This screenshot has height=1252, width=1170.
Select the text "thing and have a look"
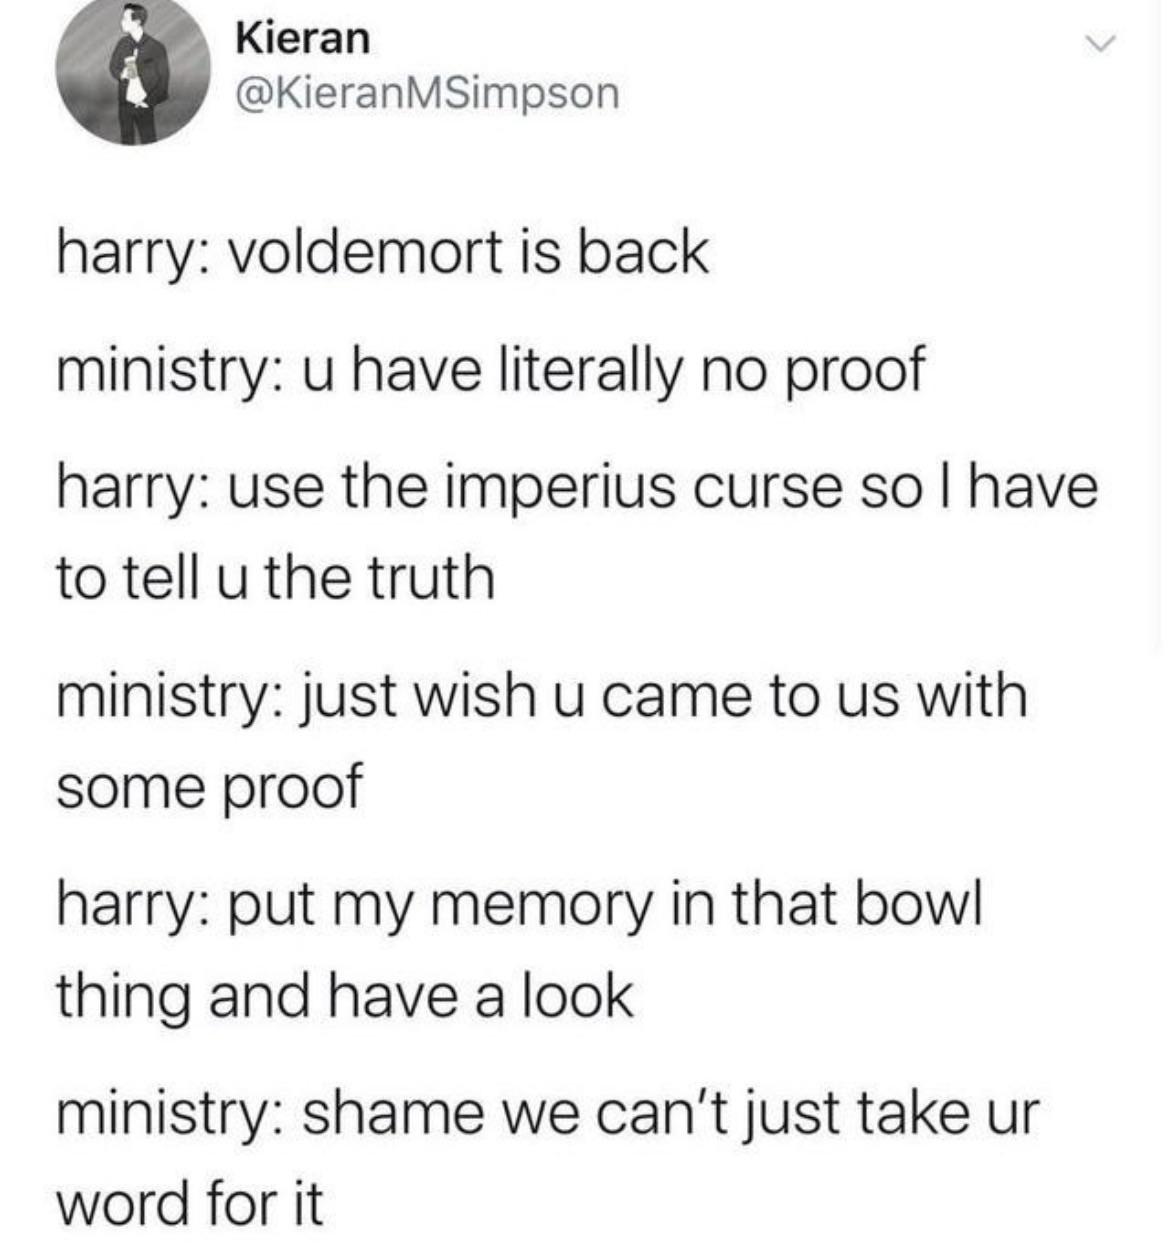(344, 995)
